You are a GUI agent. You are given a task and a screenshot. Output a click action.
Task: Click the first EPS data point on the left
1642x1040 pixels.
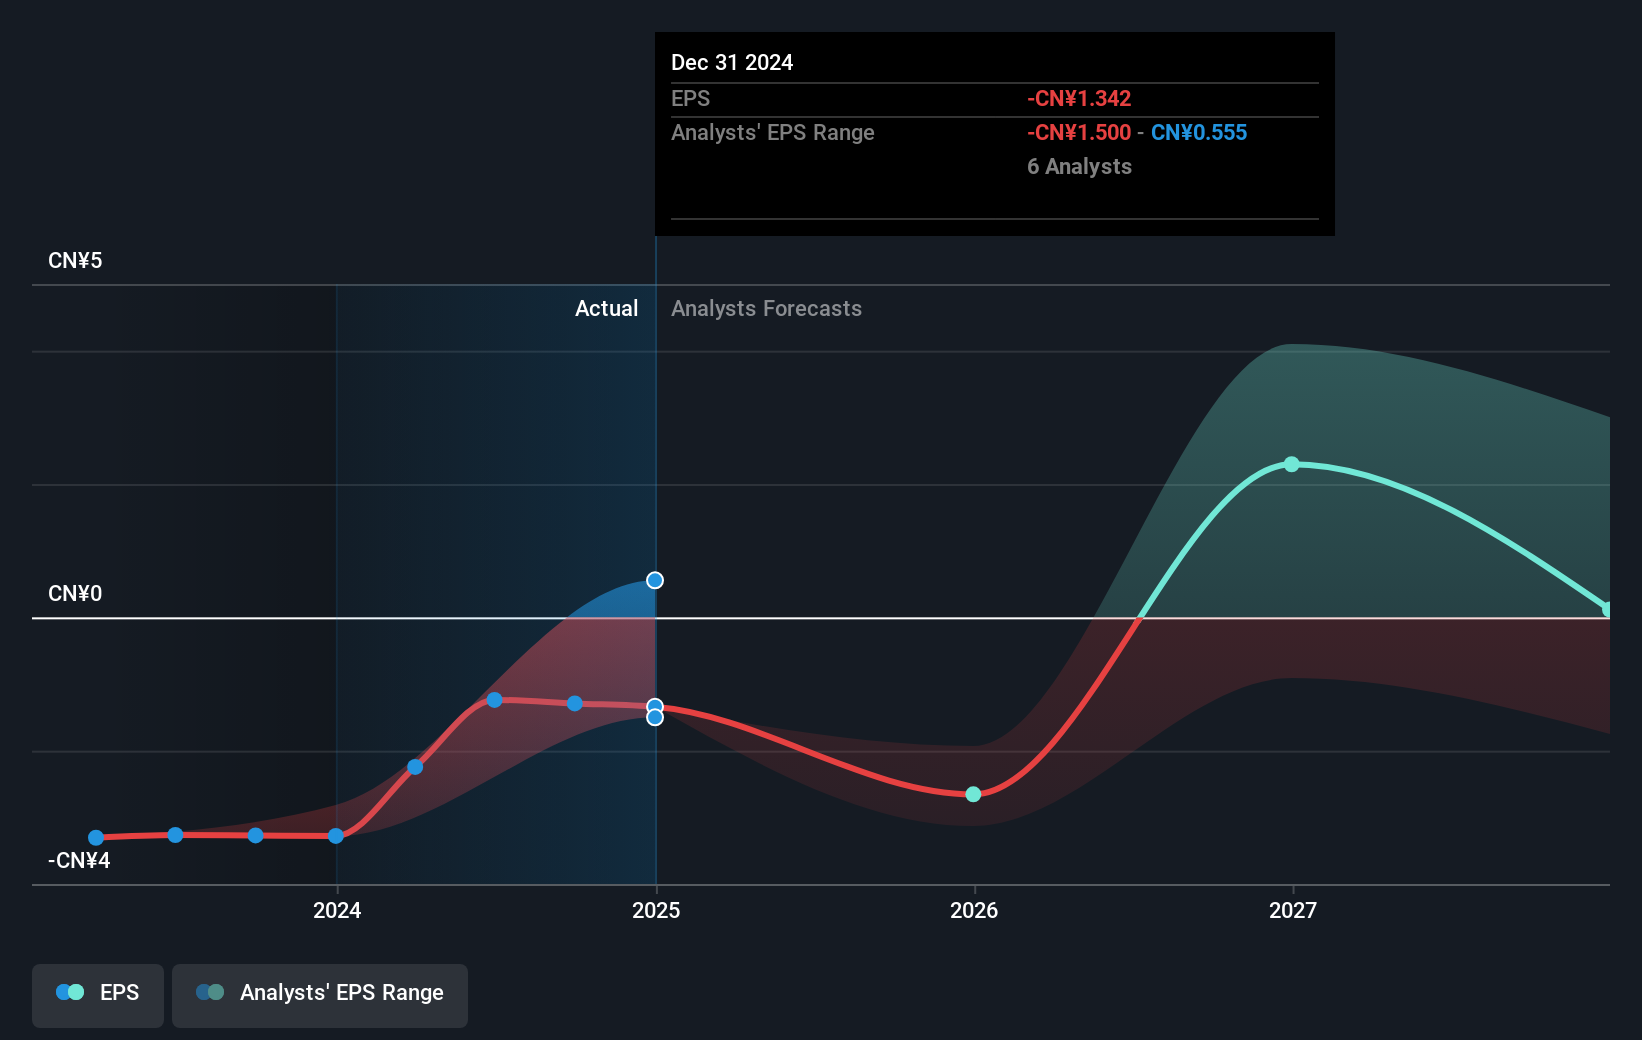96,838
